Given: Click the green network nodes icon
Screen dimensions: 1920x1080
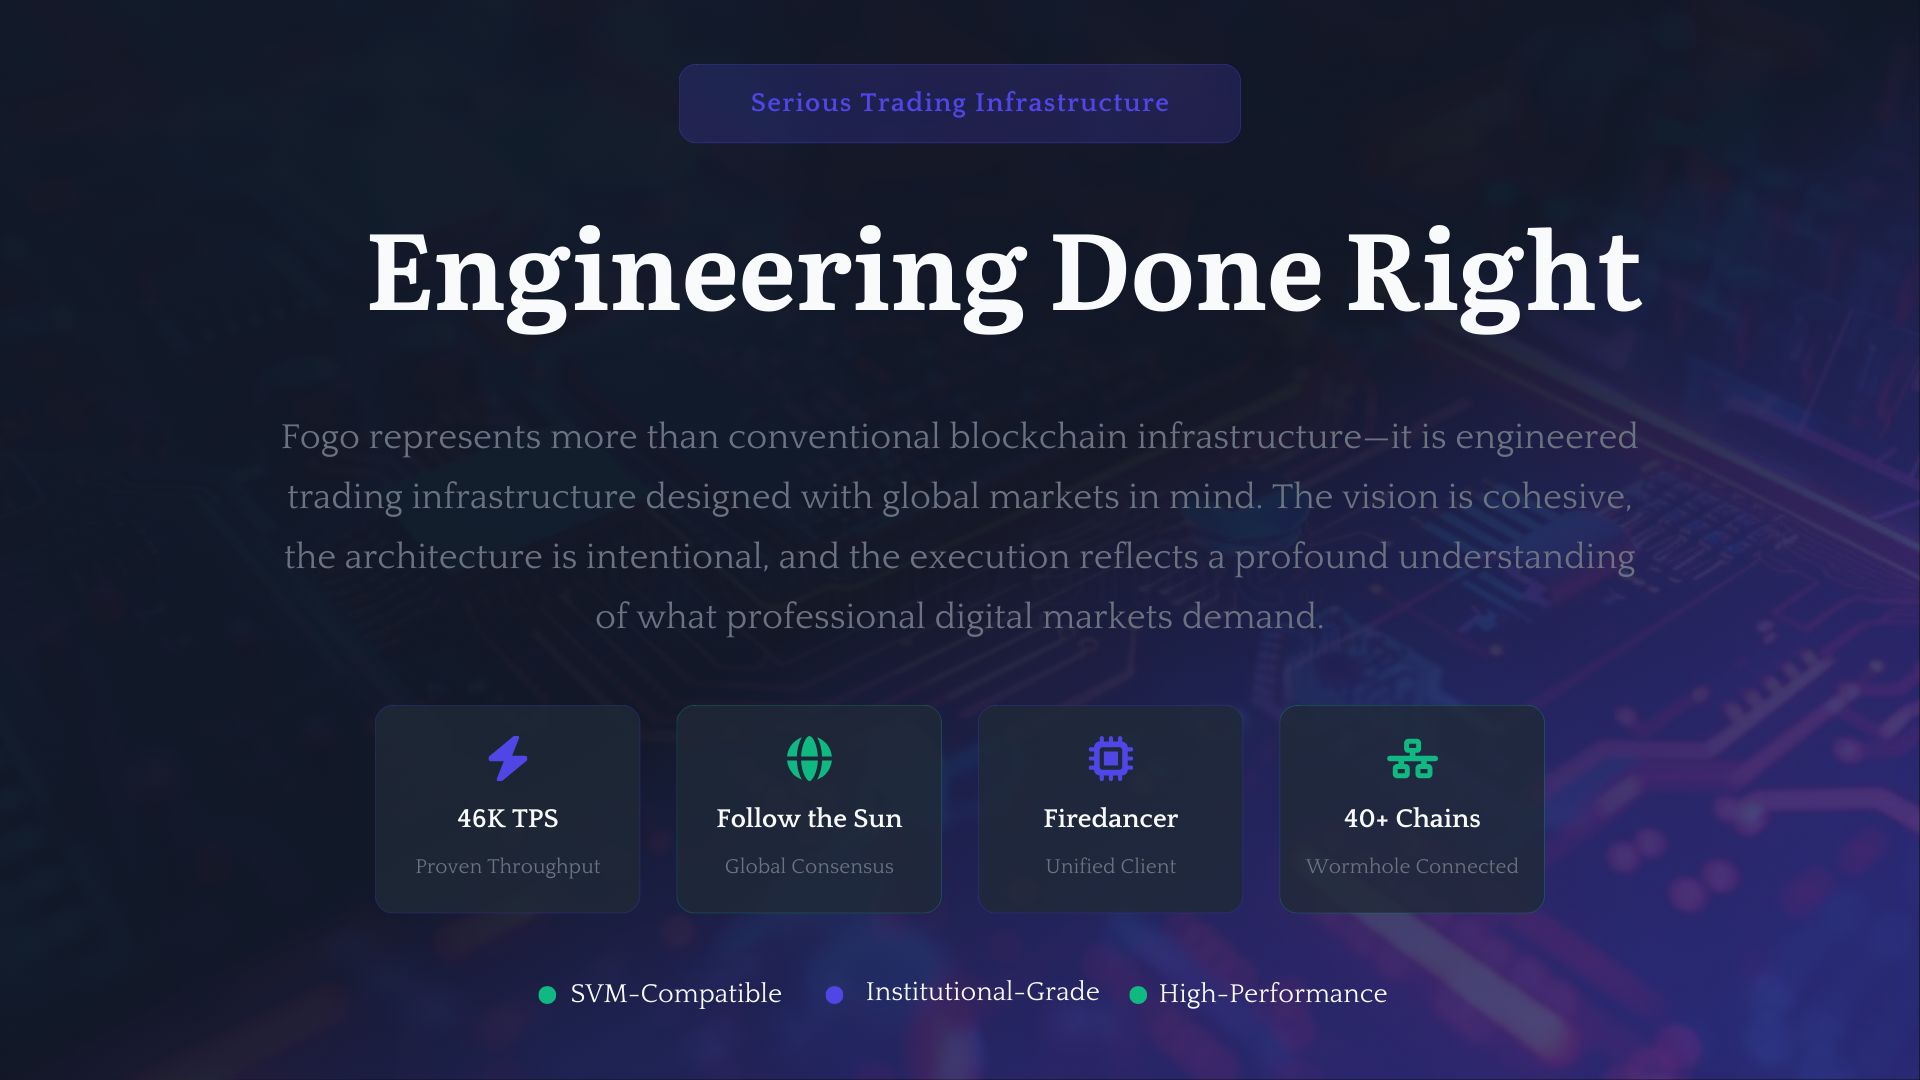Looking at the screenshot, I should click(1412, 759).
